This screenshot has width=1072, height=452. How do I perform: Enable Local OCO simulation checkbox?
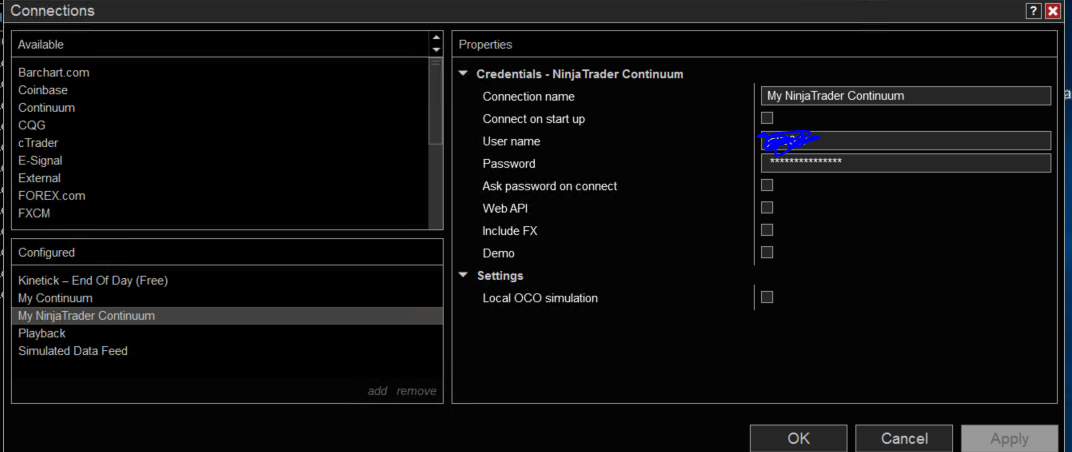(x=767, y=297)
